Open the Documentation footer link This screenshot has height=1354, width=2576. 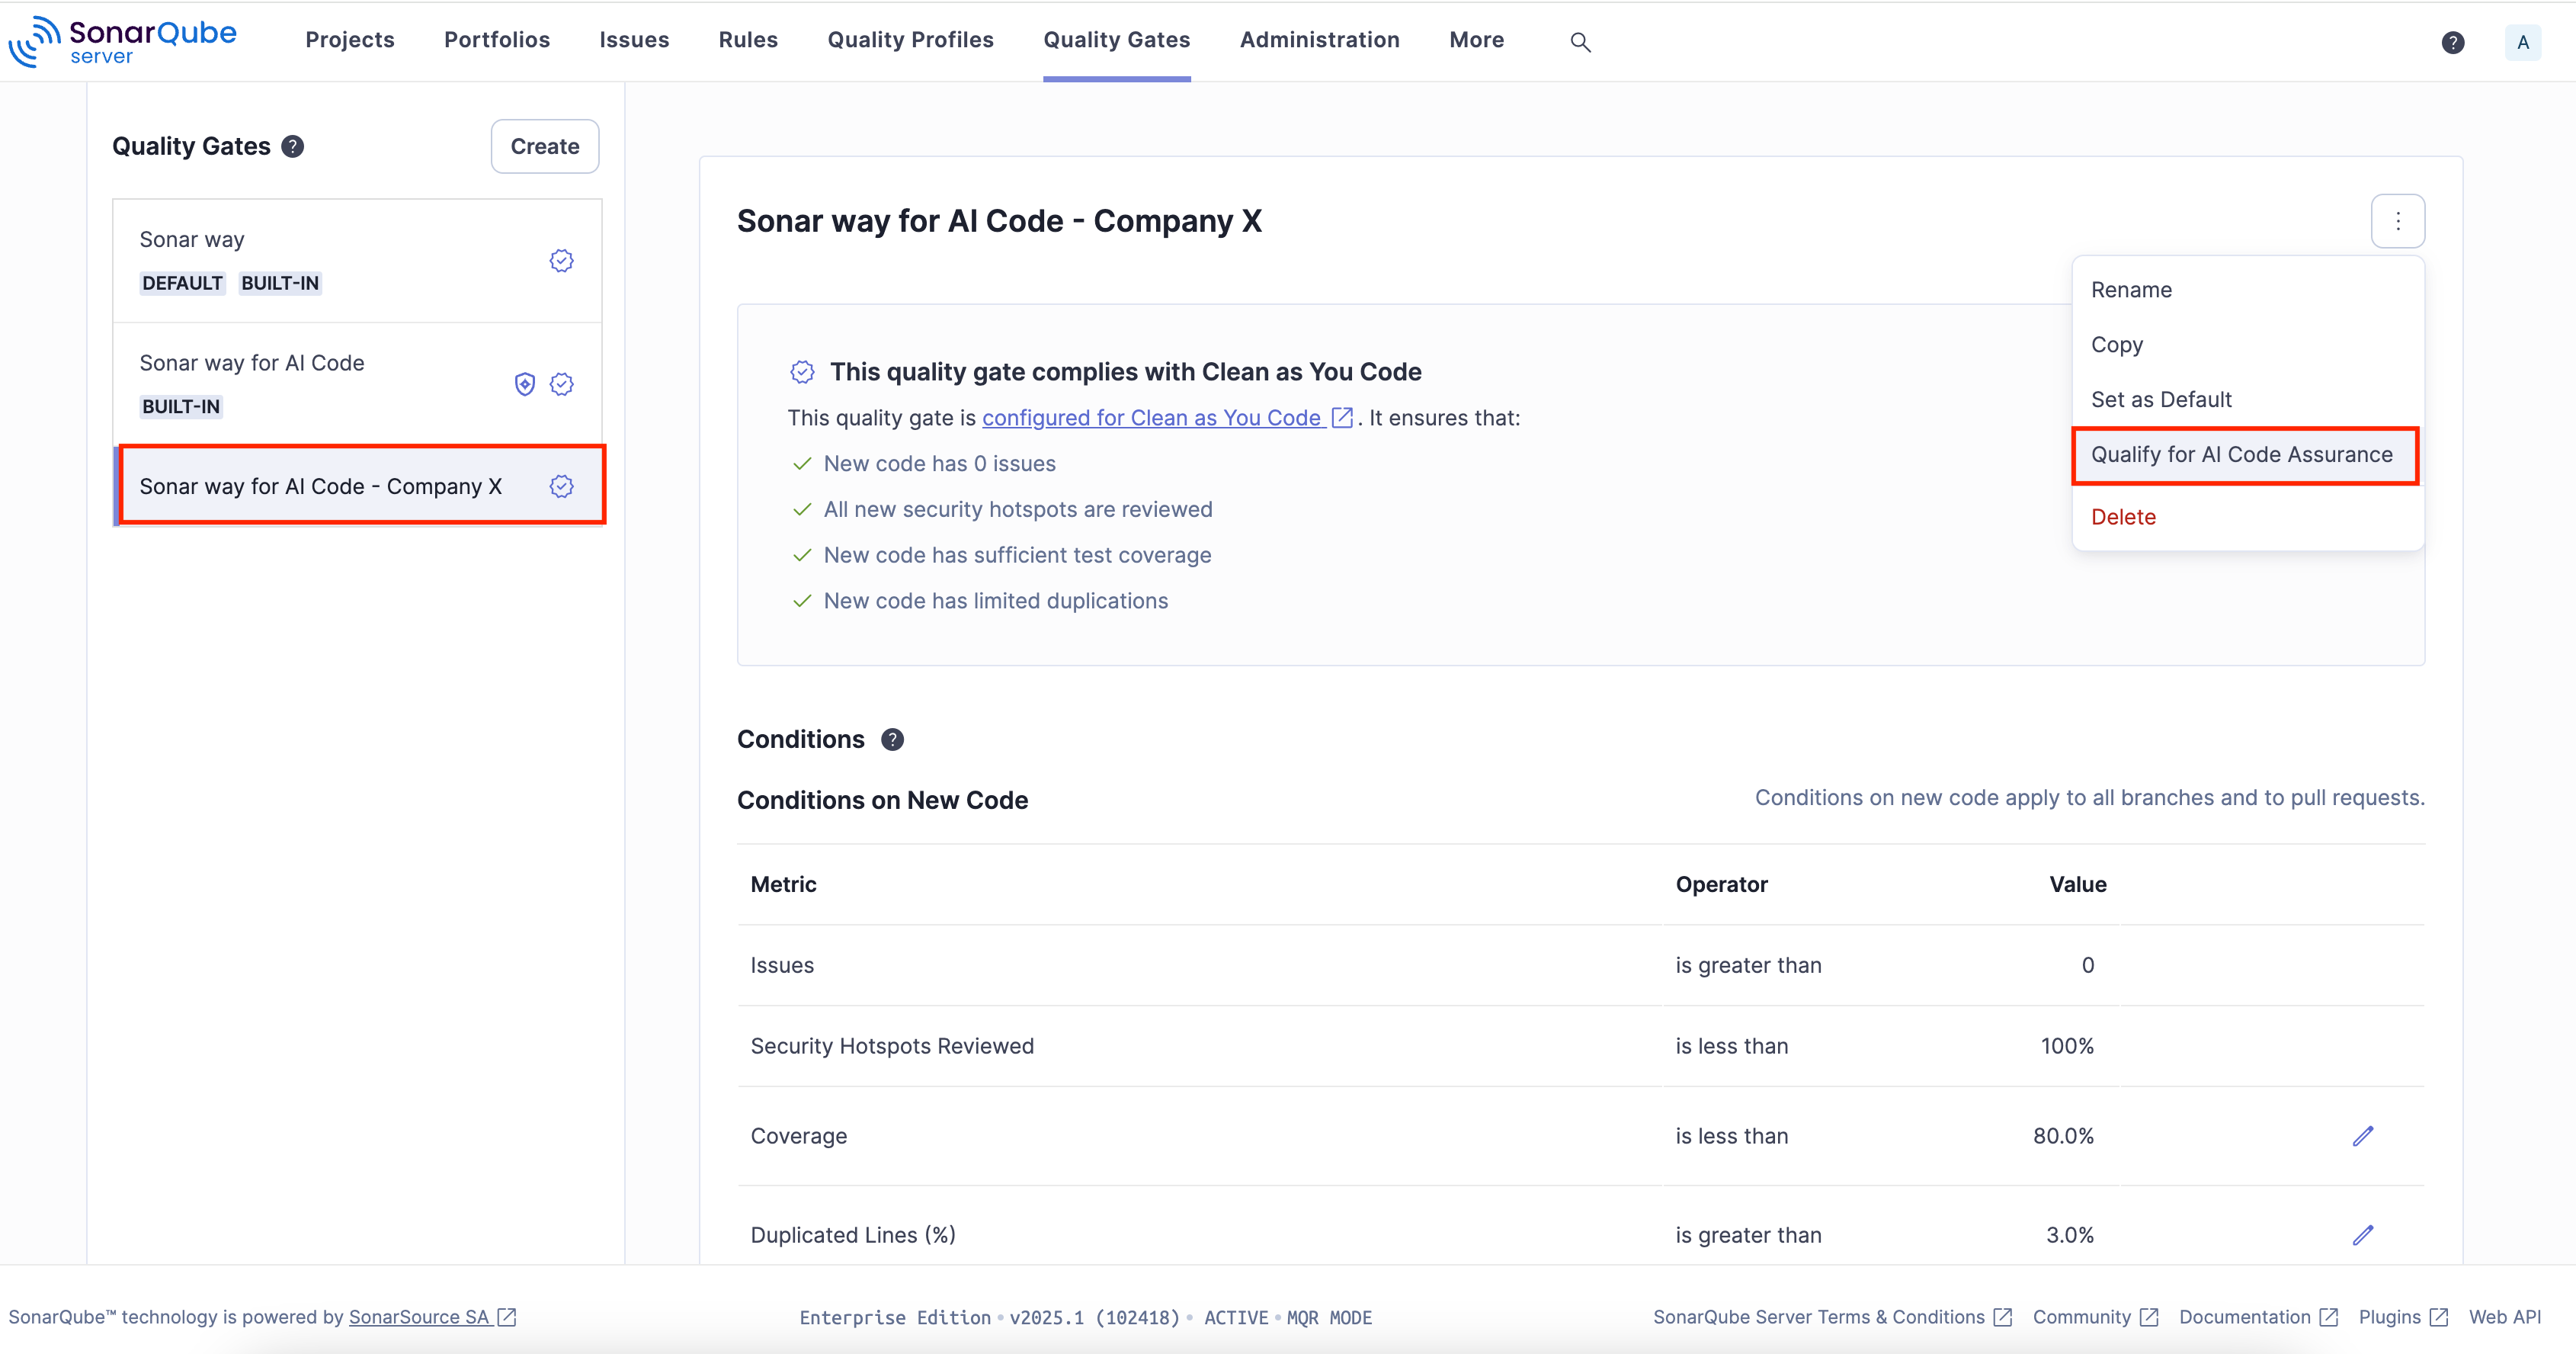point(2244,1317)
